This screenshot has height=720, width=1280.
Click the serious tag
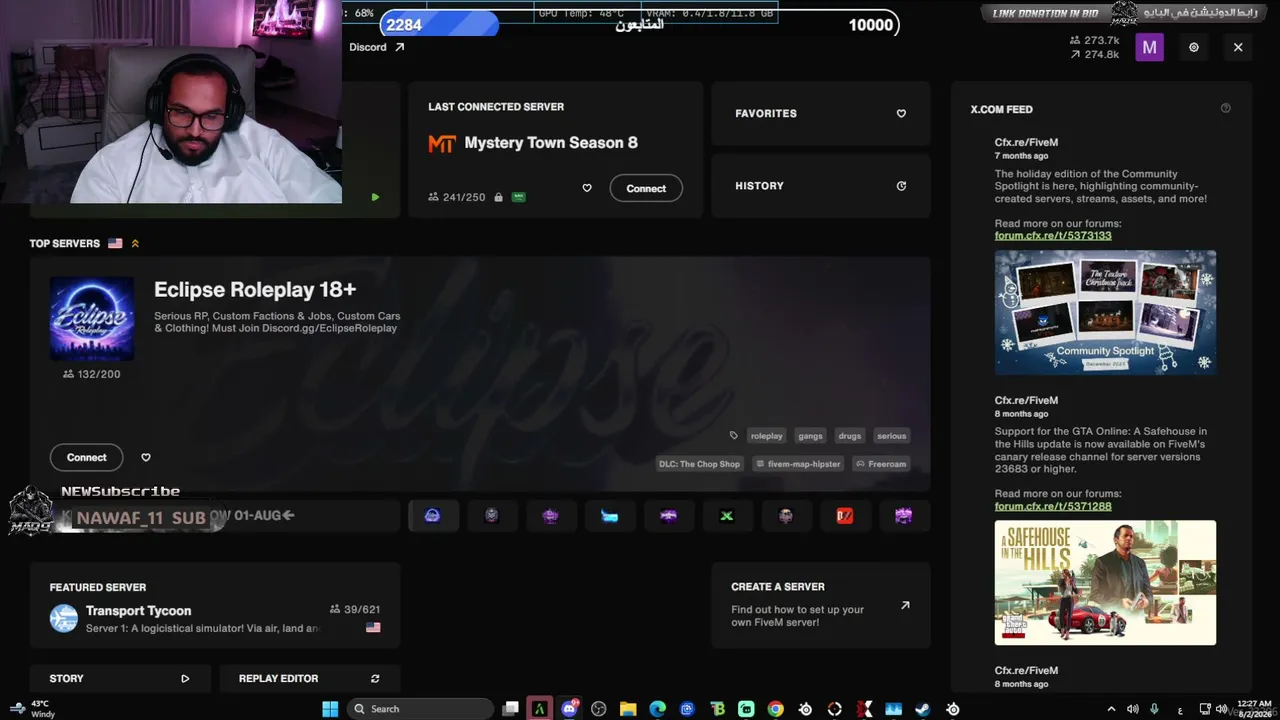click(x=891, y=436)
